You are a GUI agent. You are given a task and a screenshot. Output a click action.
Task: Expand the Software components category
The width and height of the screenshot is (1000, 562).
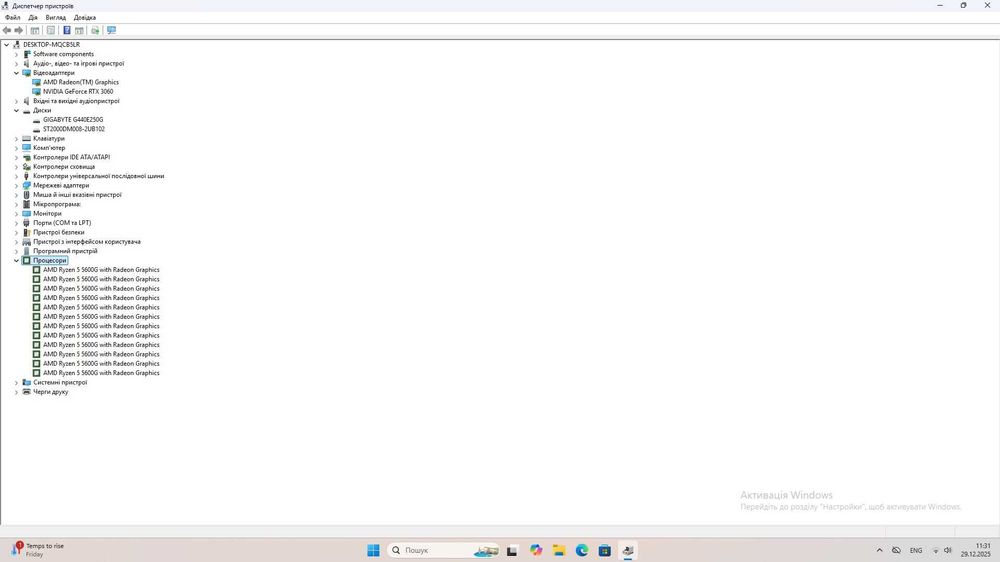(x=17, y=54)
